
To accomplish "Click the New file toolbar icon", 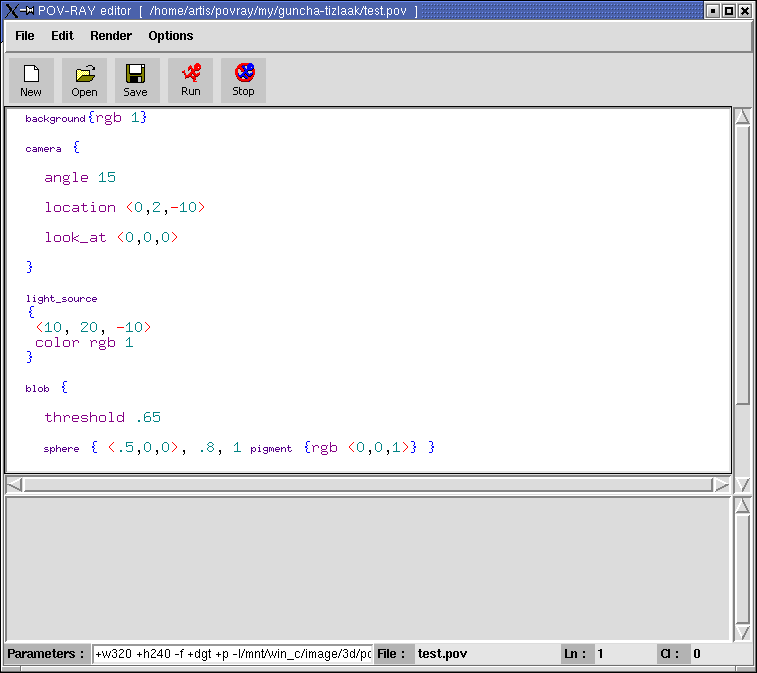I will tap(31, 79).
